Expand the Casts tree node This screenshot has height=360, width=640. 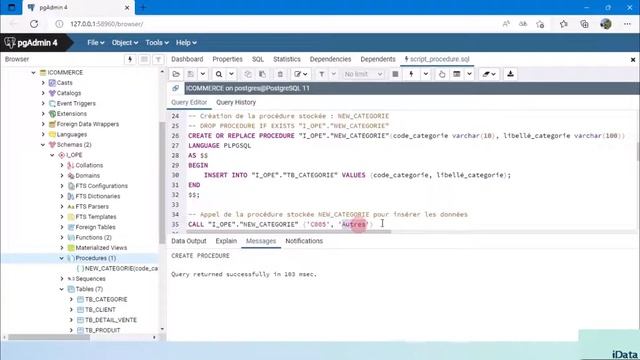43,83
